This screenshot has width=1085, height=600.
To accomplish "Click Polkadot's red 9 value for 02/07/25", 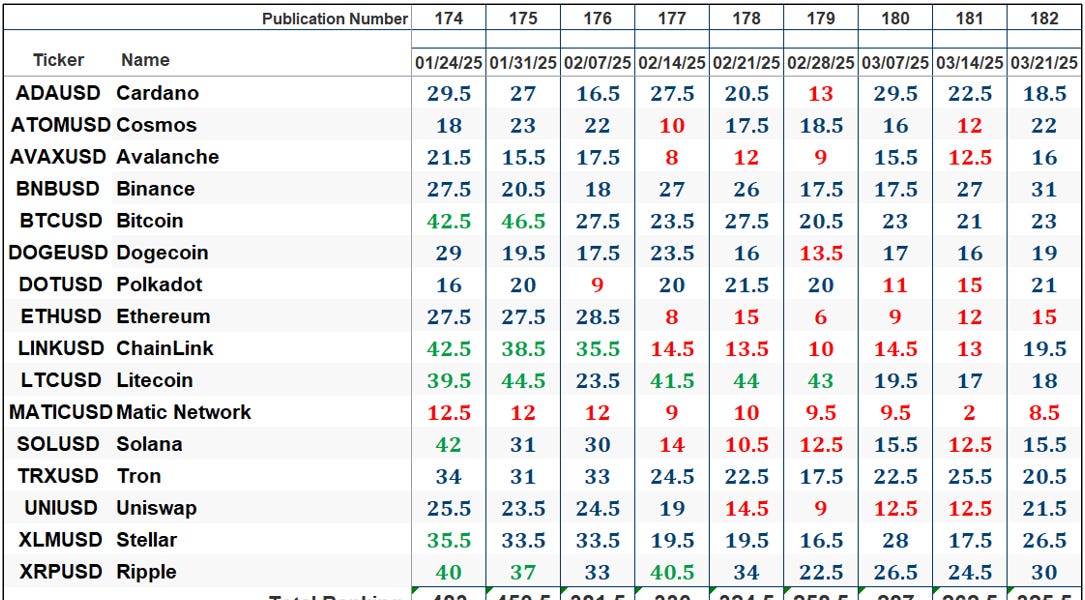I will 597,285.
